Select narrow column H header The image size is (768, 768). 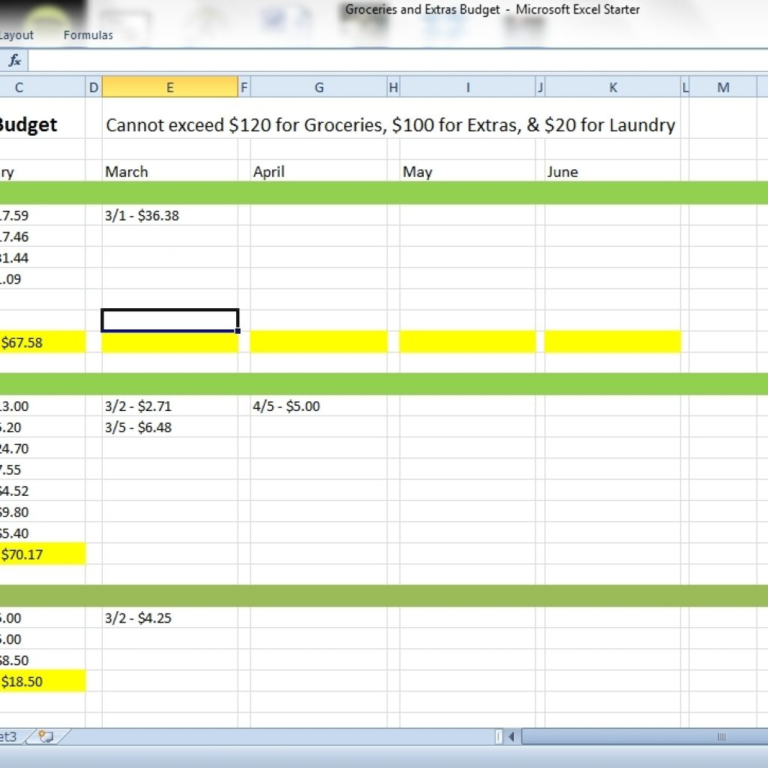point(393,87)
